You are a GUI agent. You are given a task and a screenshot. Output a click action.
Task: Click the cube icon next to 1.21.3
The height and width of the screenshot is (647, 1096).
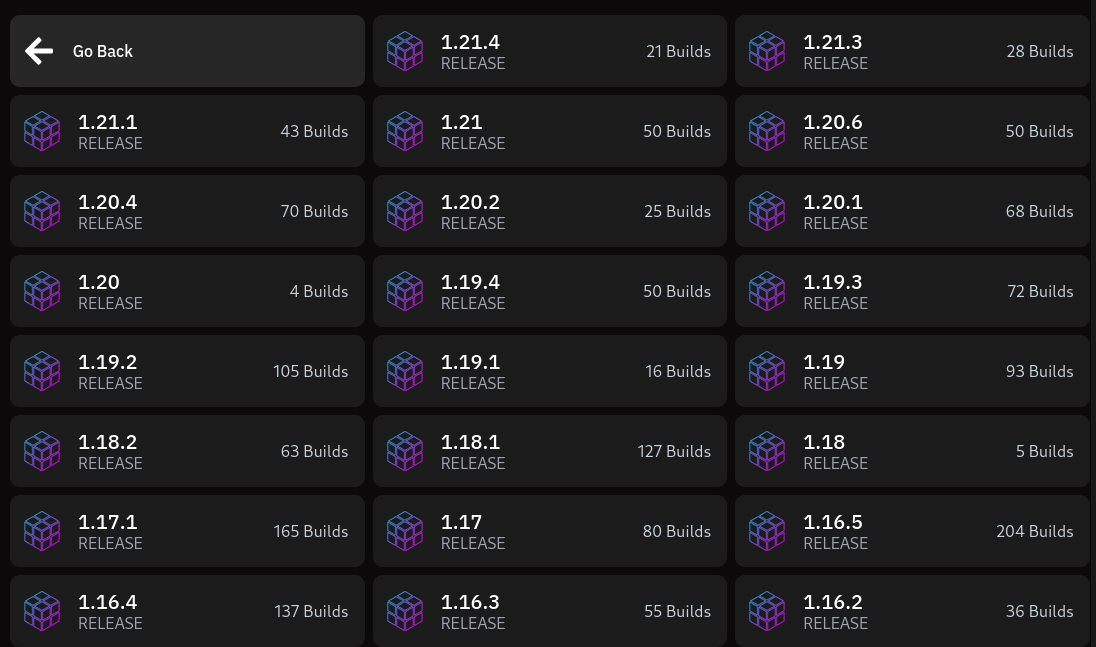point(767,51)
